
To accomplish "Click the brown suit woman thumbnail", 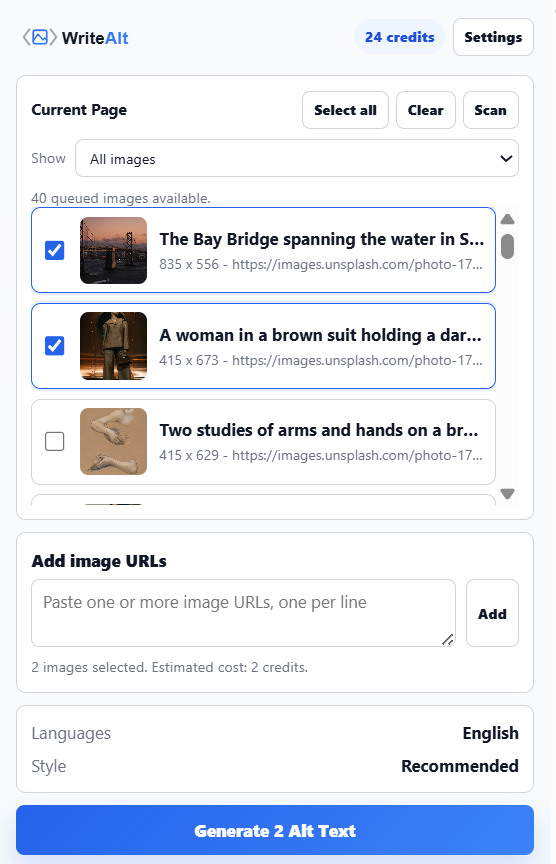I will (x=114, y=346).
